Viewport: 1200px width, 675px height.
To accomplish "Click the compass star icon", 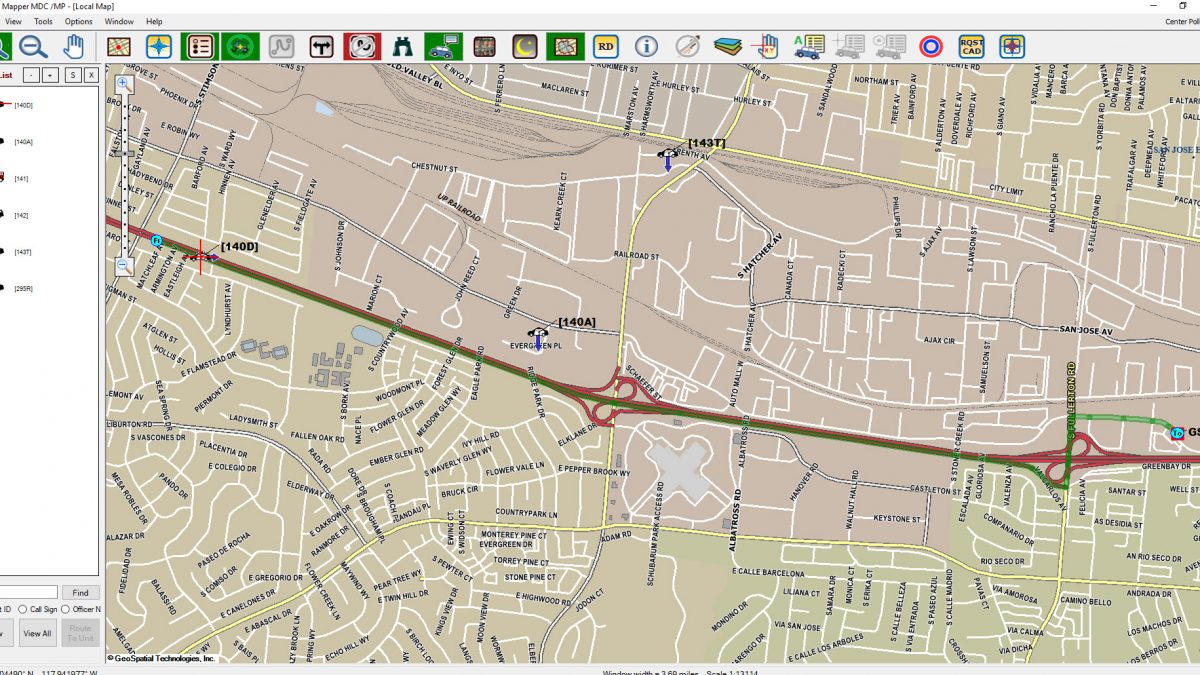I will 159,46.
